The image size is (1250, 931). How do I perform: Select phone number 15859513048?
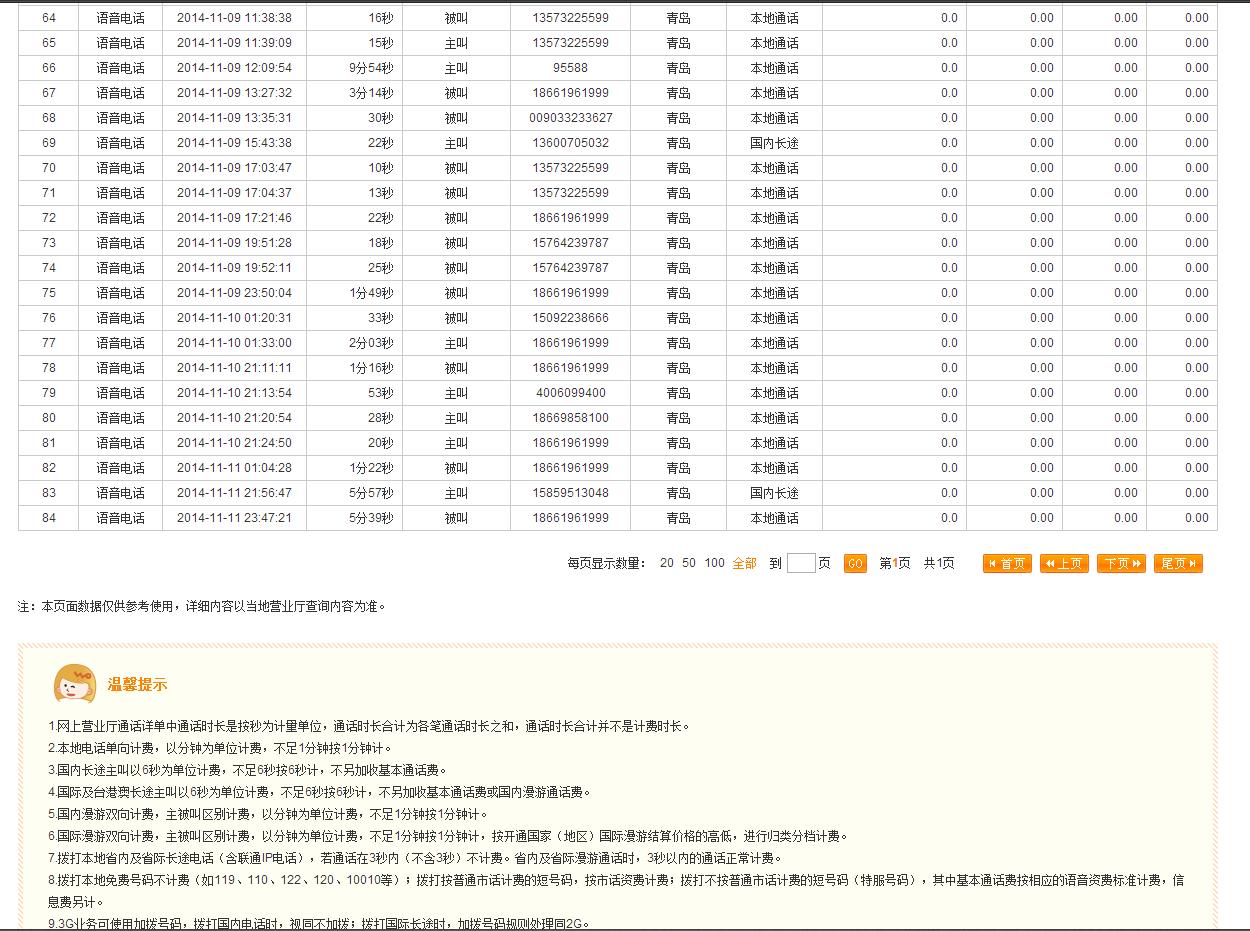570,493
